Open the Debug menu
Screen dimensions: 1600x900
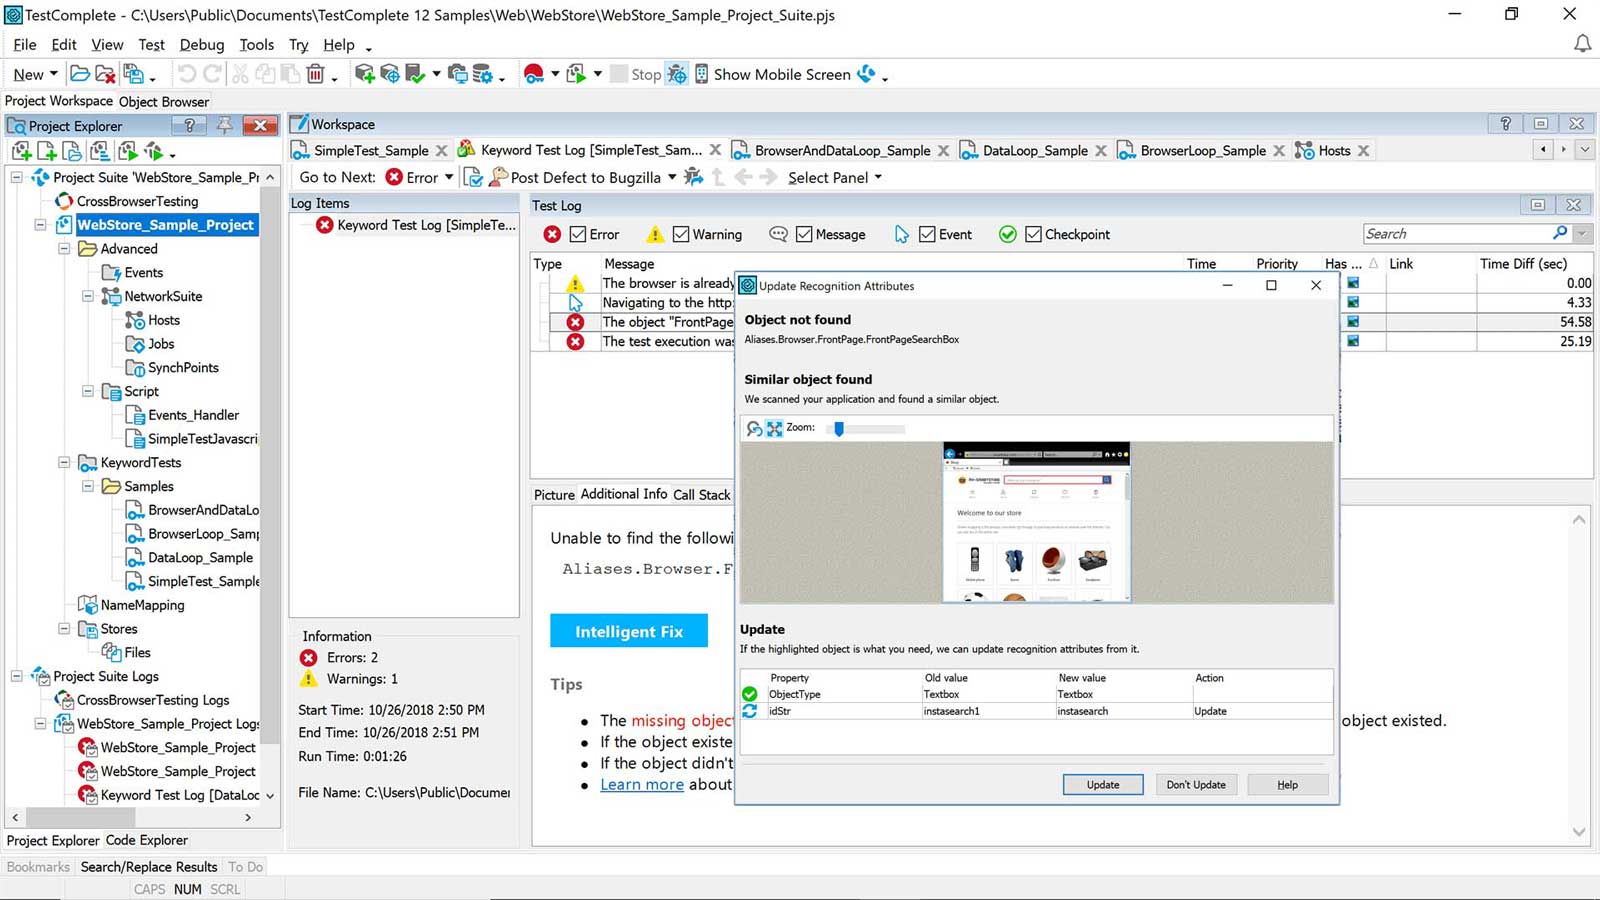point(201,44)
